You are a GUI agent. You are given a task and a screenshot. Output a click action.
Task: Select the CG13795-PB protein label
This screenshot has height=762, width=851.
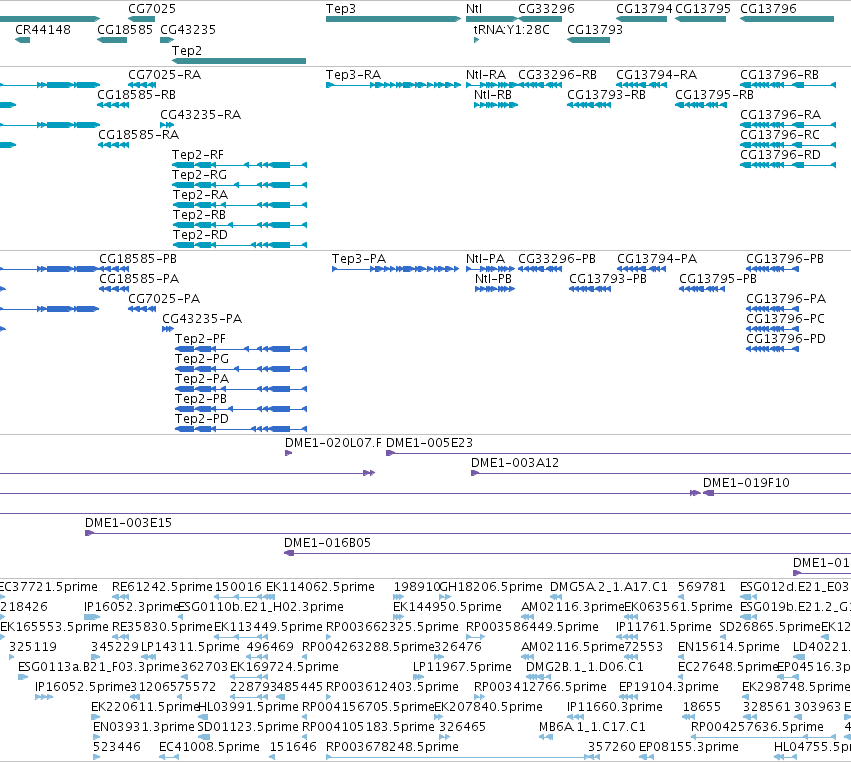[x=718, y=278]
